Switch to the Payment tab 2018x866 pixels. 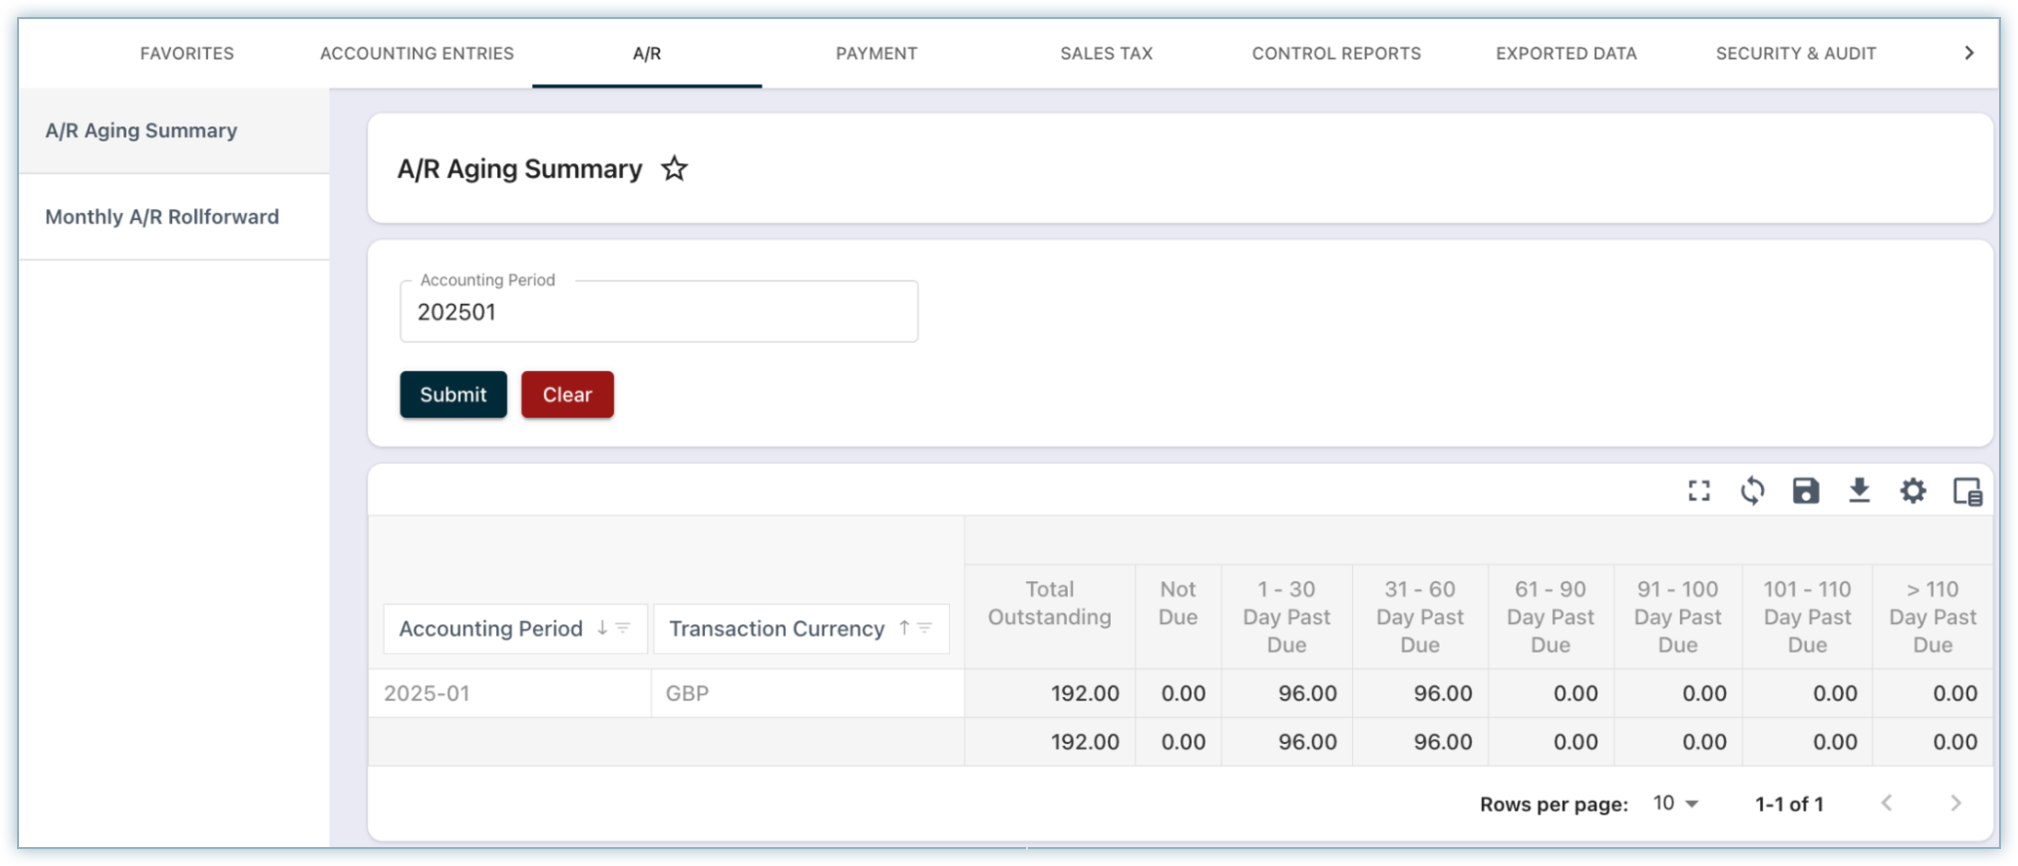click(876, 54)
